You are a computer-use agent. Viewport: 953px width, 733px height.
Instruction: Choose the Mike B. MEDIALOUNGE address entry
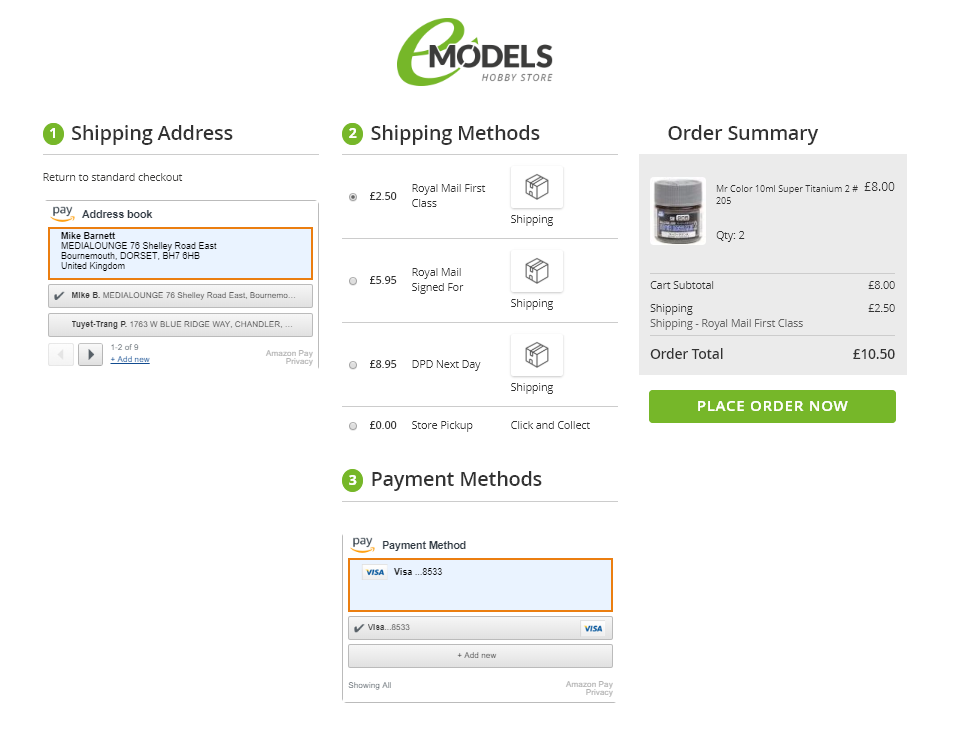click(x=181, y=296)
